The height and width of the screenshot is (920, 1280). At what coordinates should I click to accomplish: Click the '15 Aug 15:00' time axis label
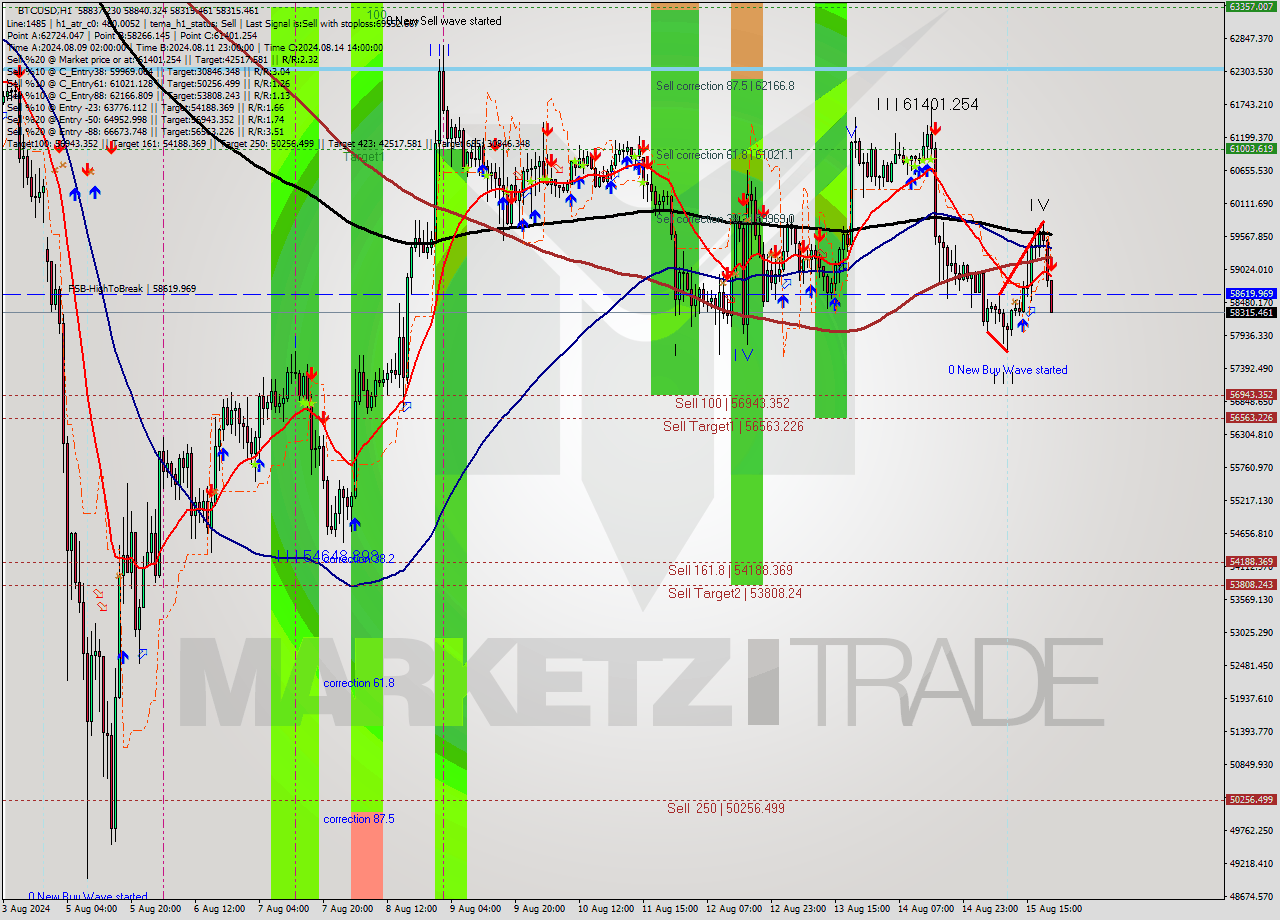click(1053, 910)
